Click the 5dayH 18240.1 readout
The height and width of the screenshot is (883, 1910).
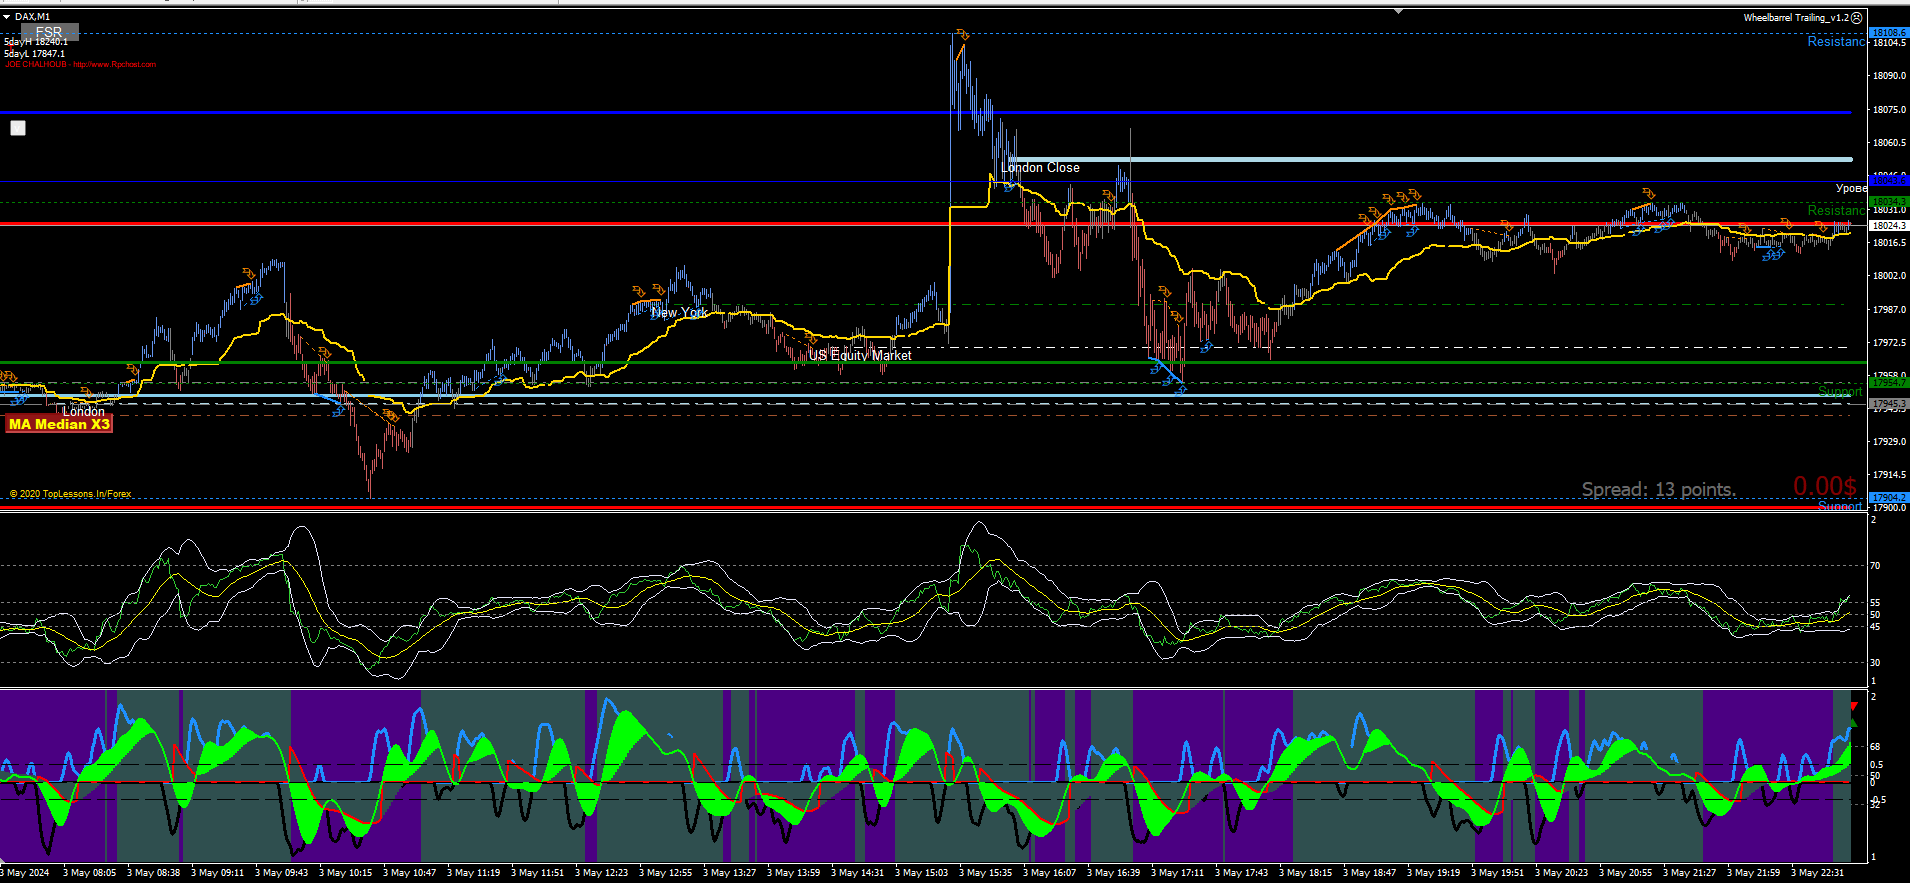(x=36, y=42)
